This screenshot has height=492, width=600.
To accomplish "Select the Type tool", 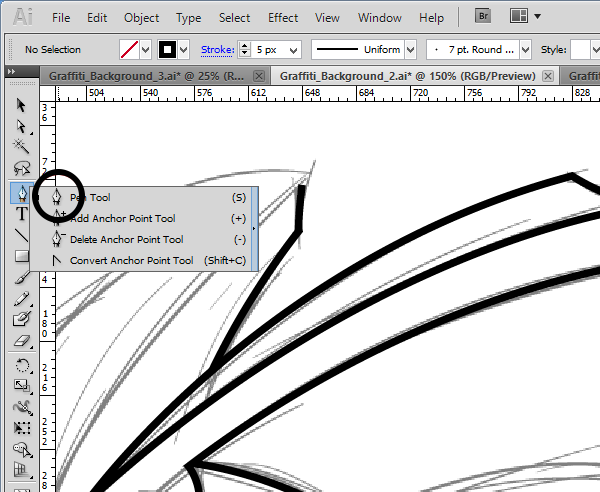I will point(21,214).
